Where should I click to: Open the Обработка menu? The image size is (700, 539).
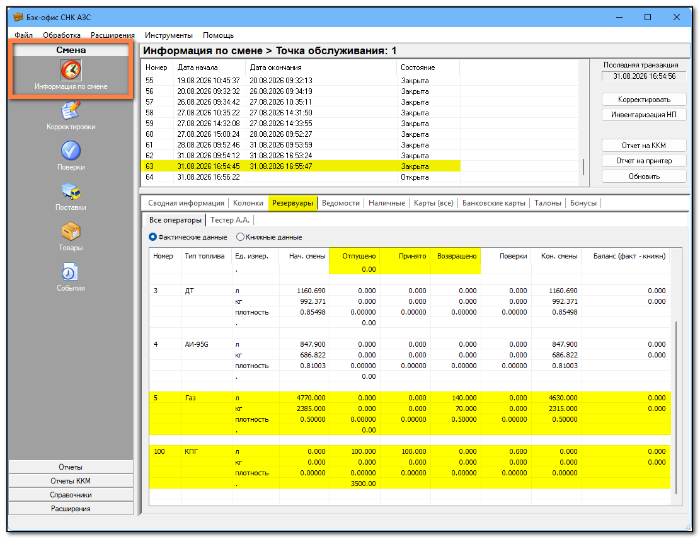pos(62,35)
